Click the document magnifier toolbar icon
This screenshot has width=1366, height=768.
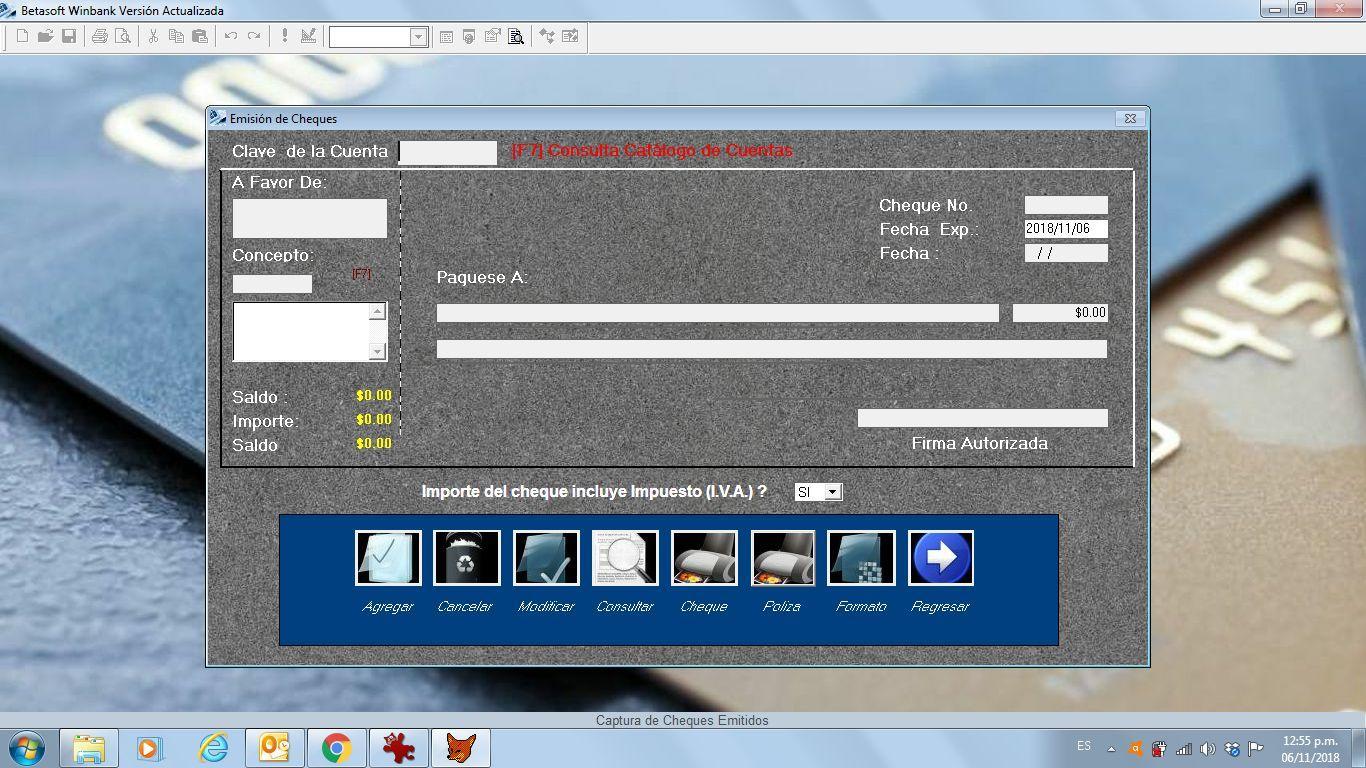tap(516, 36)
